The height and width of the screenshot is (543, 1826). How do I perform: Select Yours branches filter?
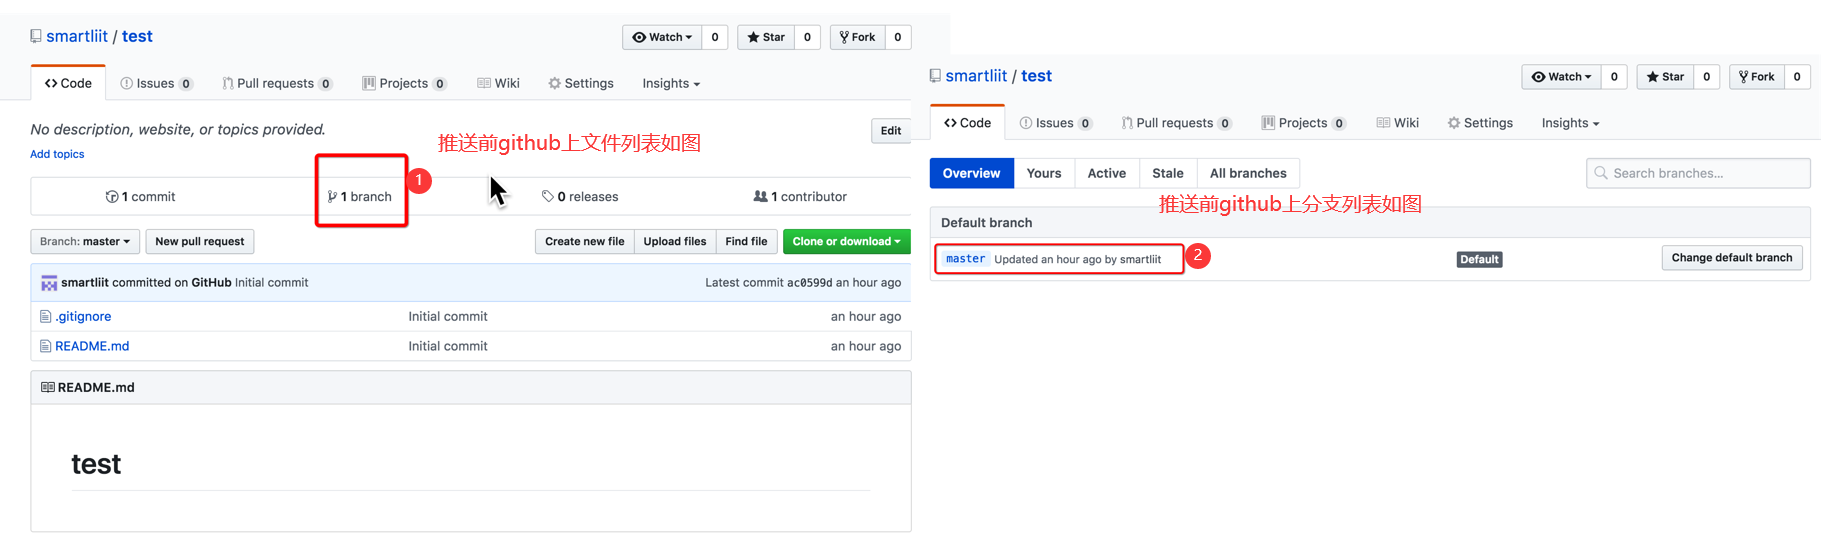[x=1044, y=173]
